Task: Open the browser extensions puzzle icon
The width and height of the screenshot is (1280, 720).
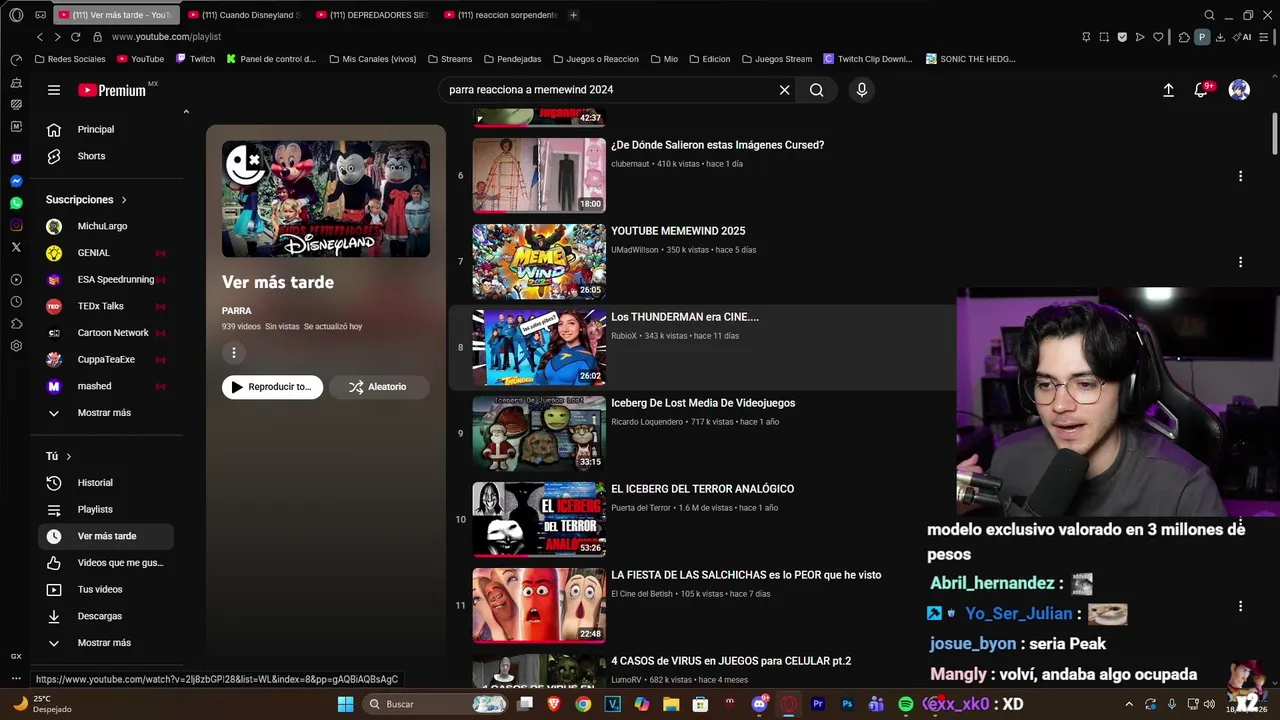Action: (1184, 37)
